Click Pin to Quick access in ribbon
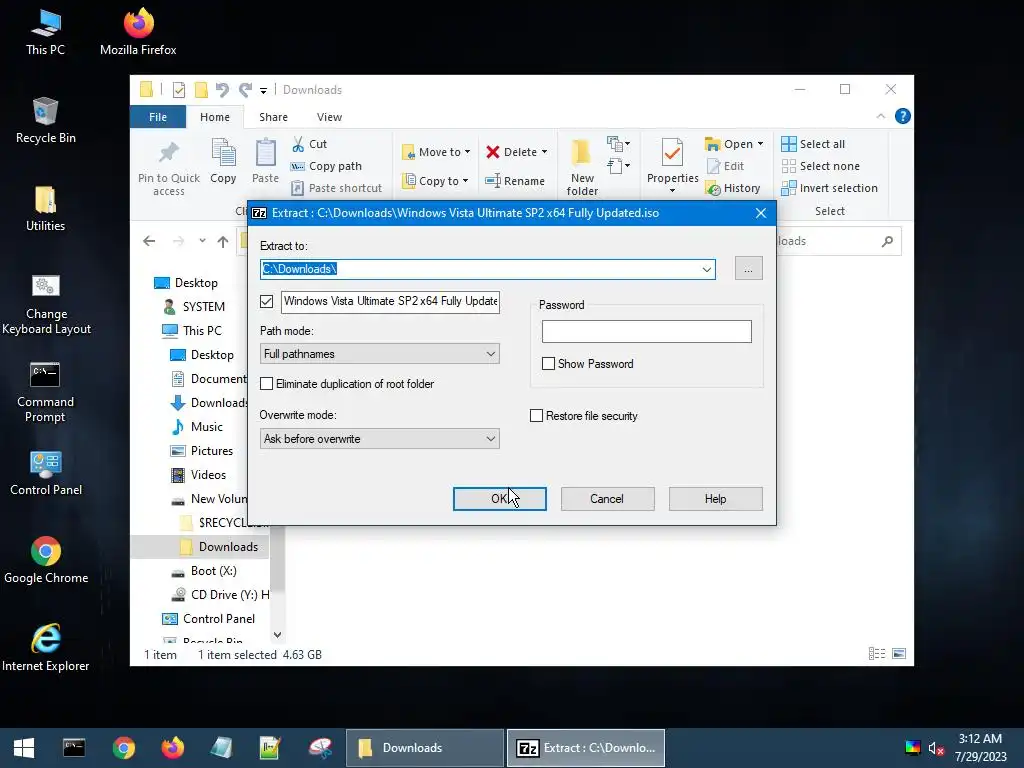 click(168, 168)
